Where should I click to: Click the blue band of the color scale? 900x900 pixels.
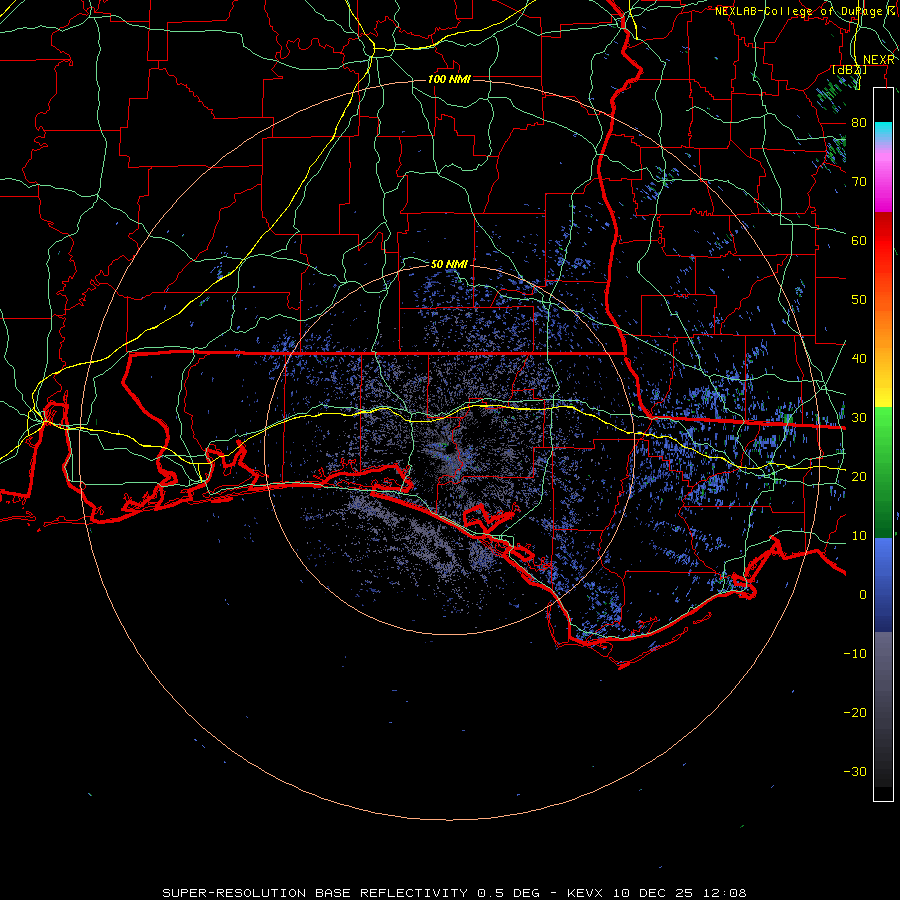tap(883, 584)
